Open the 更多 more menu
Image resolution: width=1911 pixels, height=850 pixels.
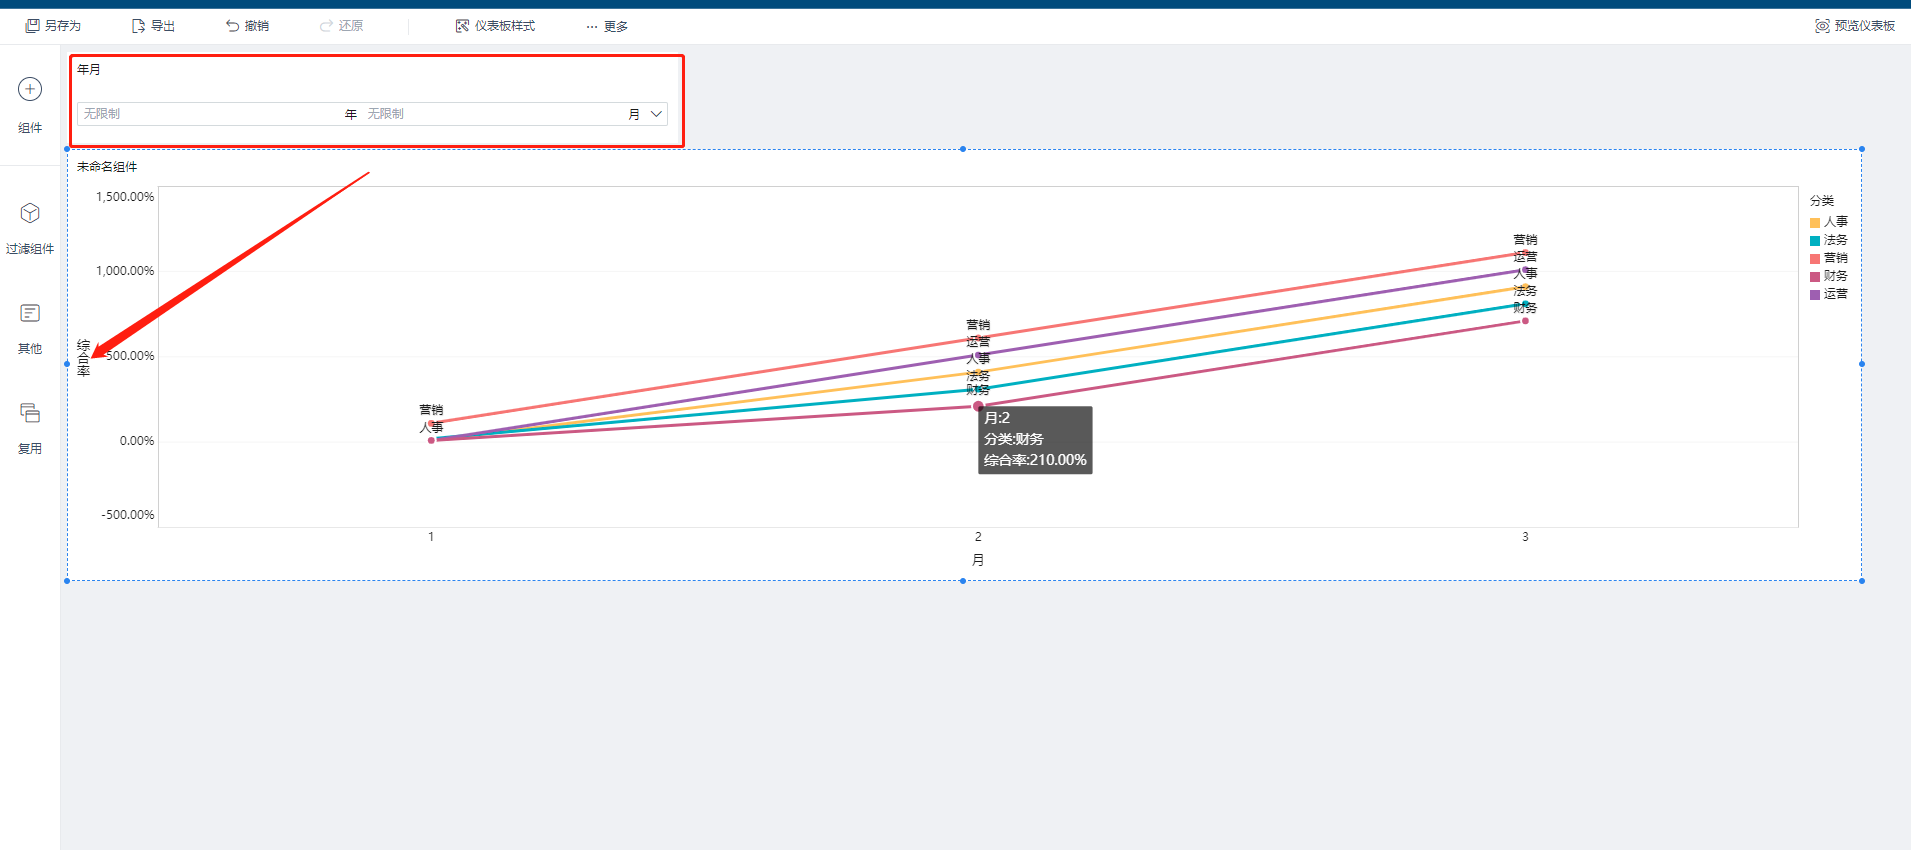(x=607, y=27)
